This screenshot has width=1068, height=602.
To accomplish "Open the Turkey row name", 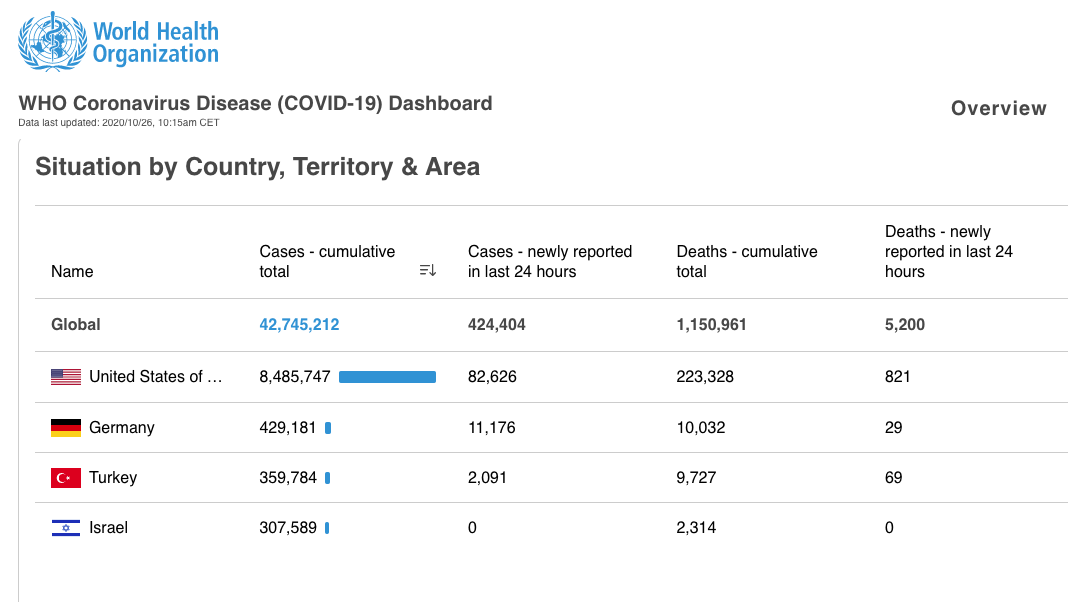I will pyautogui.click(x=113, y=477).
